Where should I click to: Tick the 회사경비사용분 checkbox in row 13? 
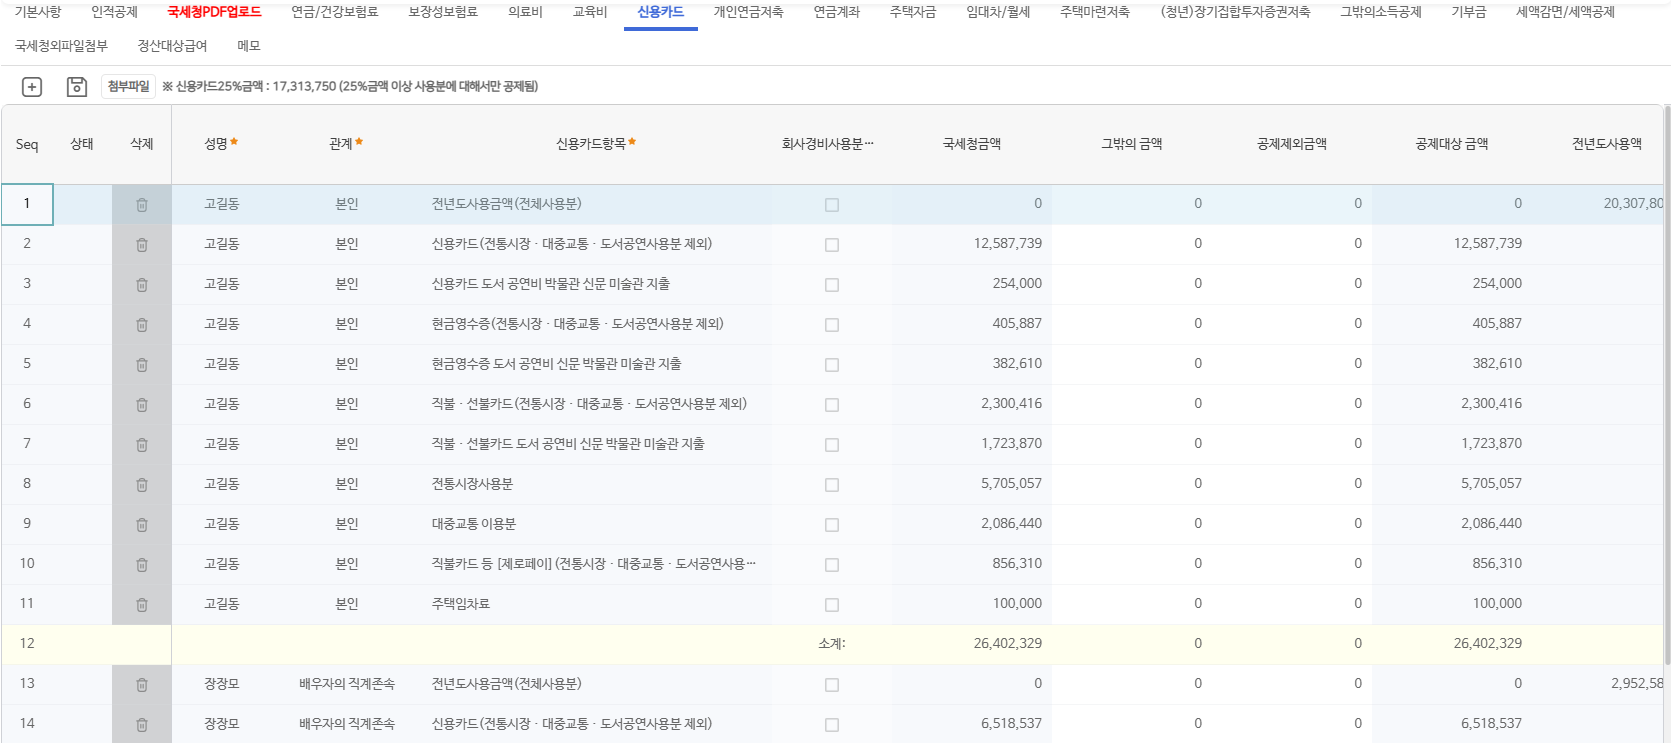[x=832, y=685]
